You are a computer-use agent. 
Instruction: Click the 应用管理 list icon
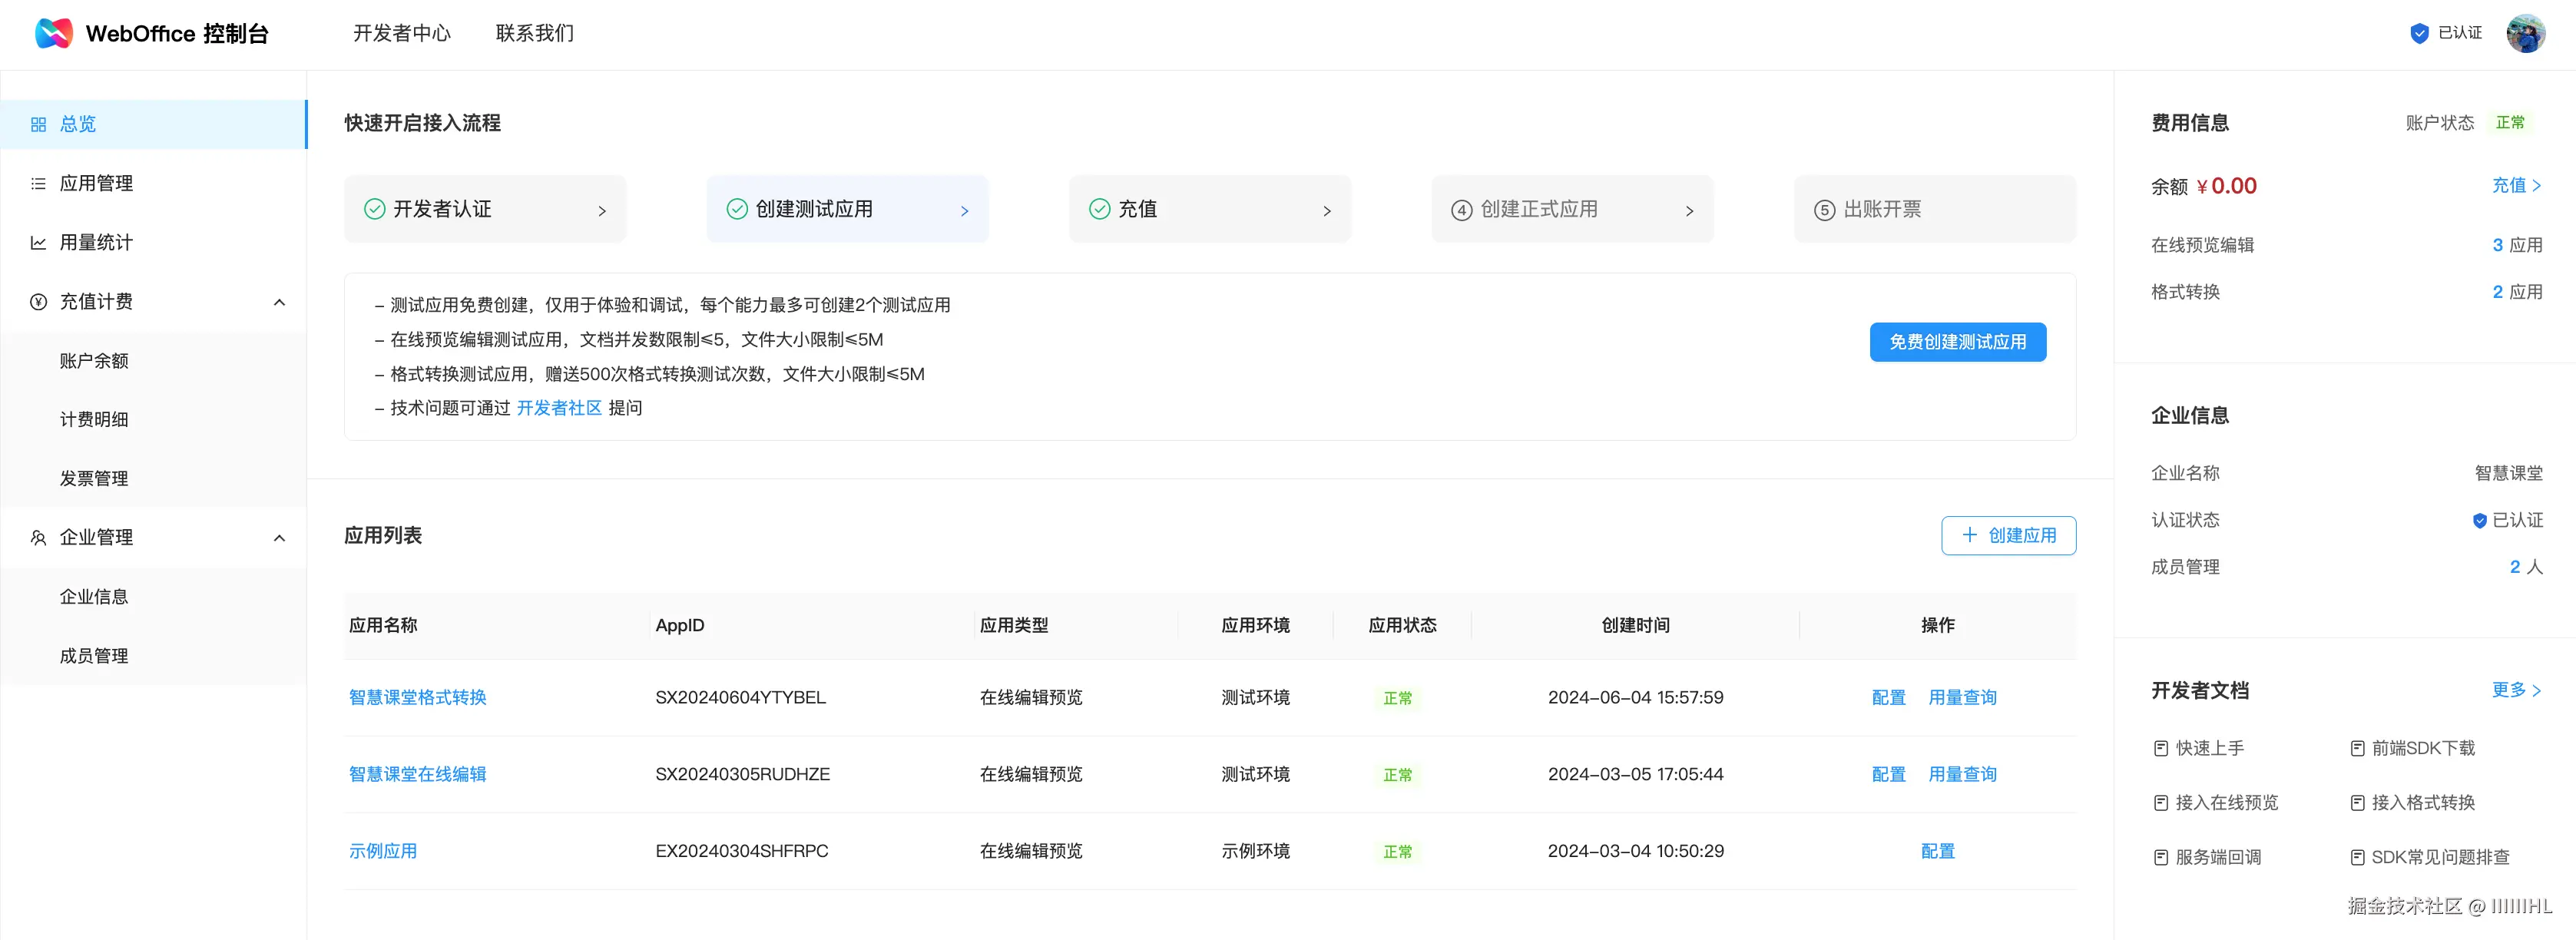38,183
